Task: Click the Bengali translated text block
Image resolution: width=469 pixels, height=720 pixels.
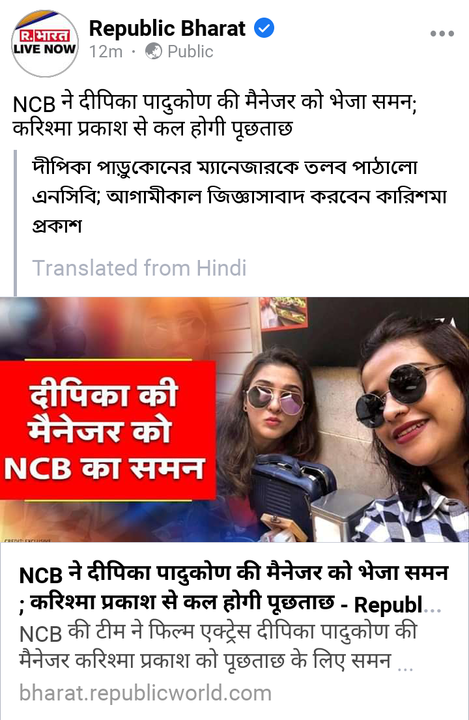Action: [x=239, y=197]
